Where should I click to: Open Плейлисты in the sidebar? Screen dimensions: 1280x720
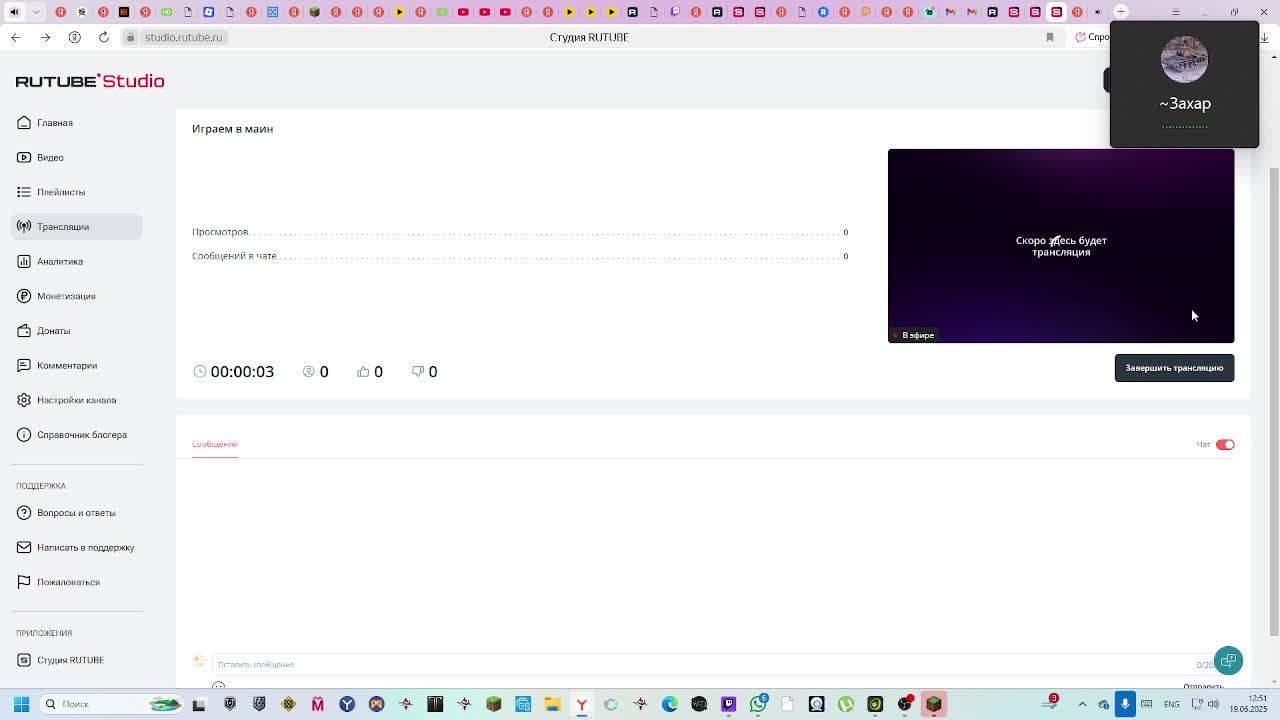pos(61,192)
